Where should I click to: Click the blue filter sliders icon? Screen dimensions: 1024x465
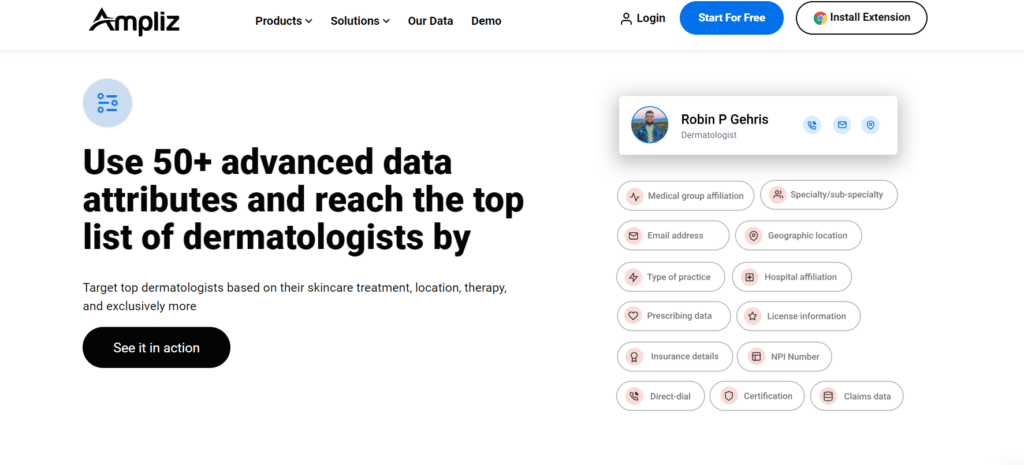click(x=107, y=102)
